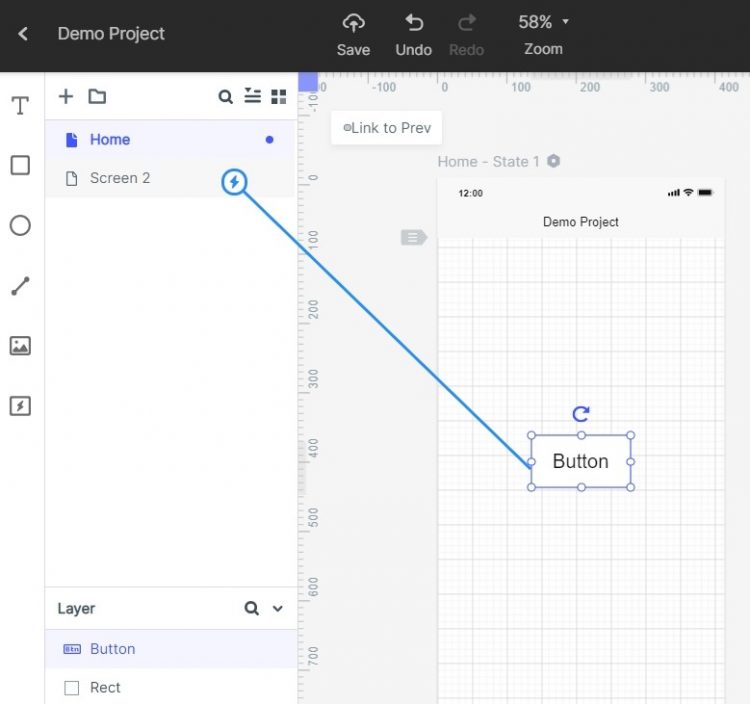The image size is (750, 704).
Task: Click the greyed-out Redo button
Action: [x=466, y=35]
